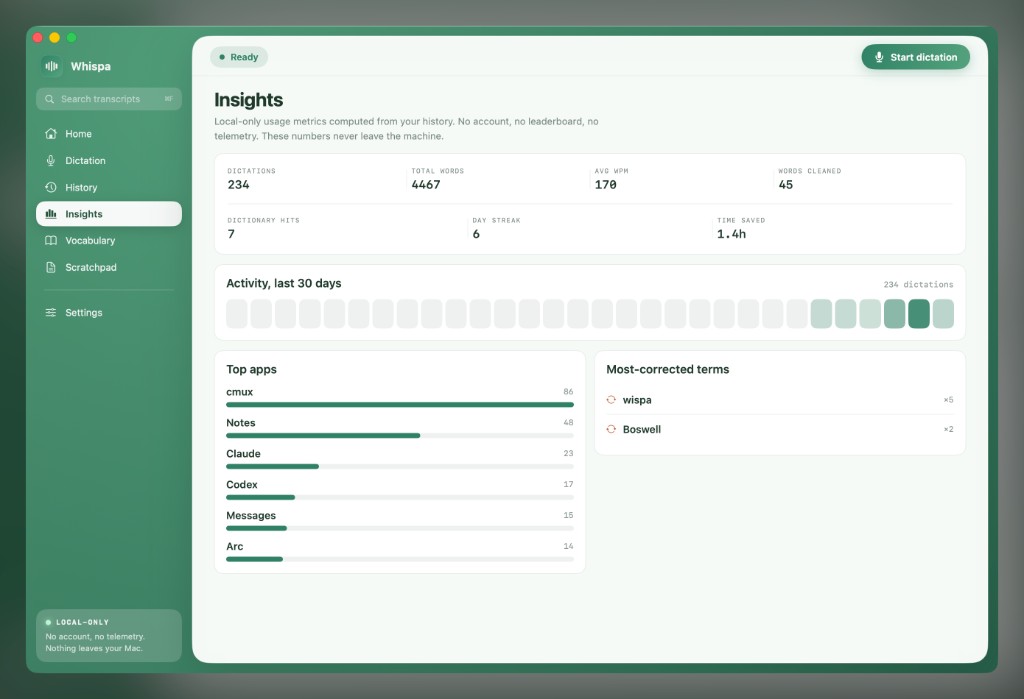Click the Ready status pill
Image resolution: width=1024 pixels, height=699 pixels.
239,57
